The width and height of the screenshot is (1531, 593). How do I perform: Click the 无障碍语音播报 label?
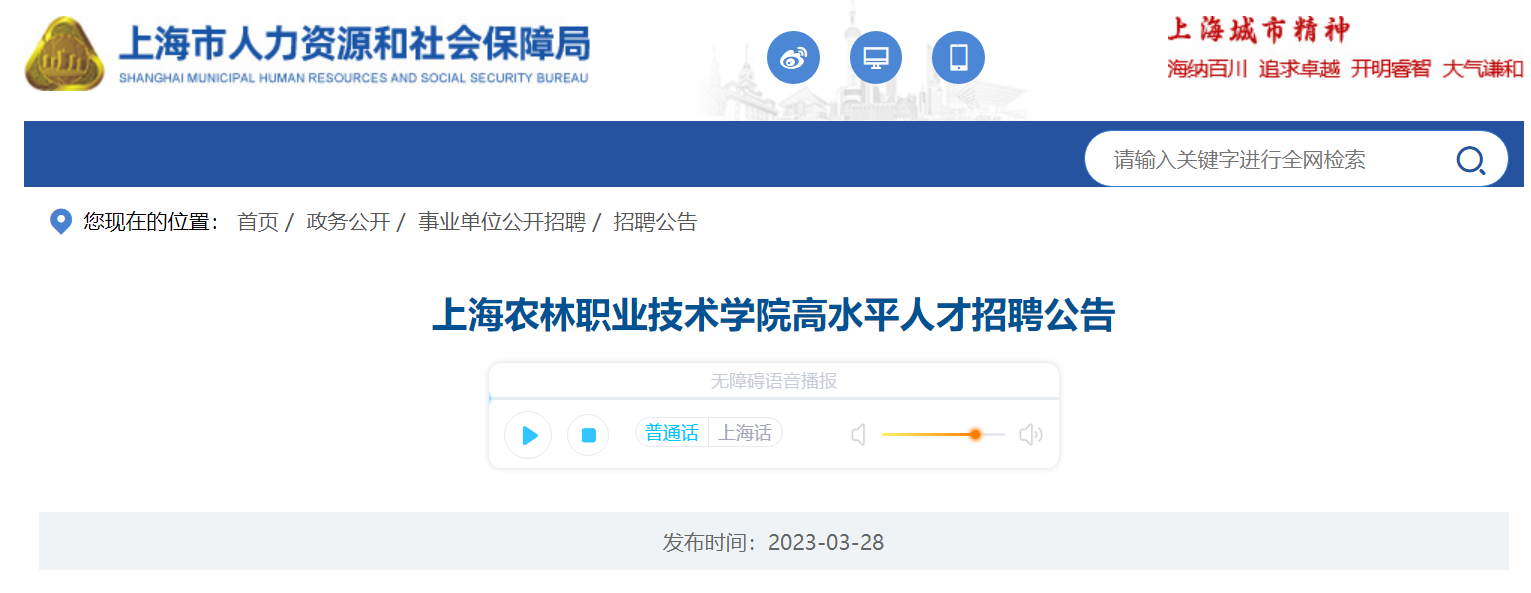coord(773,381)
